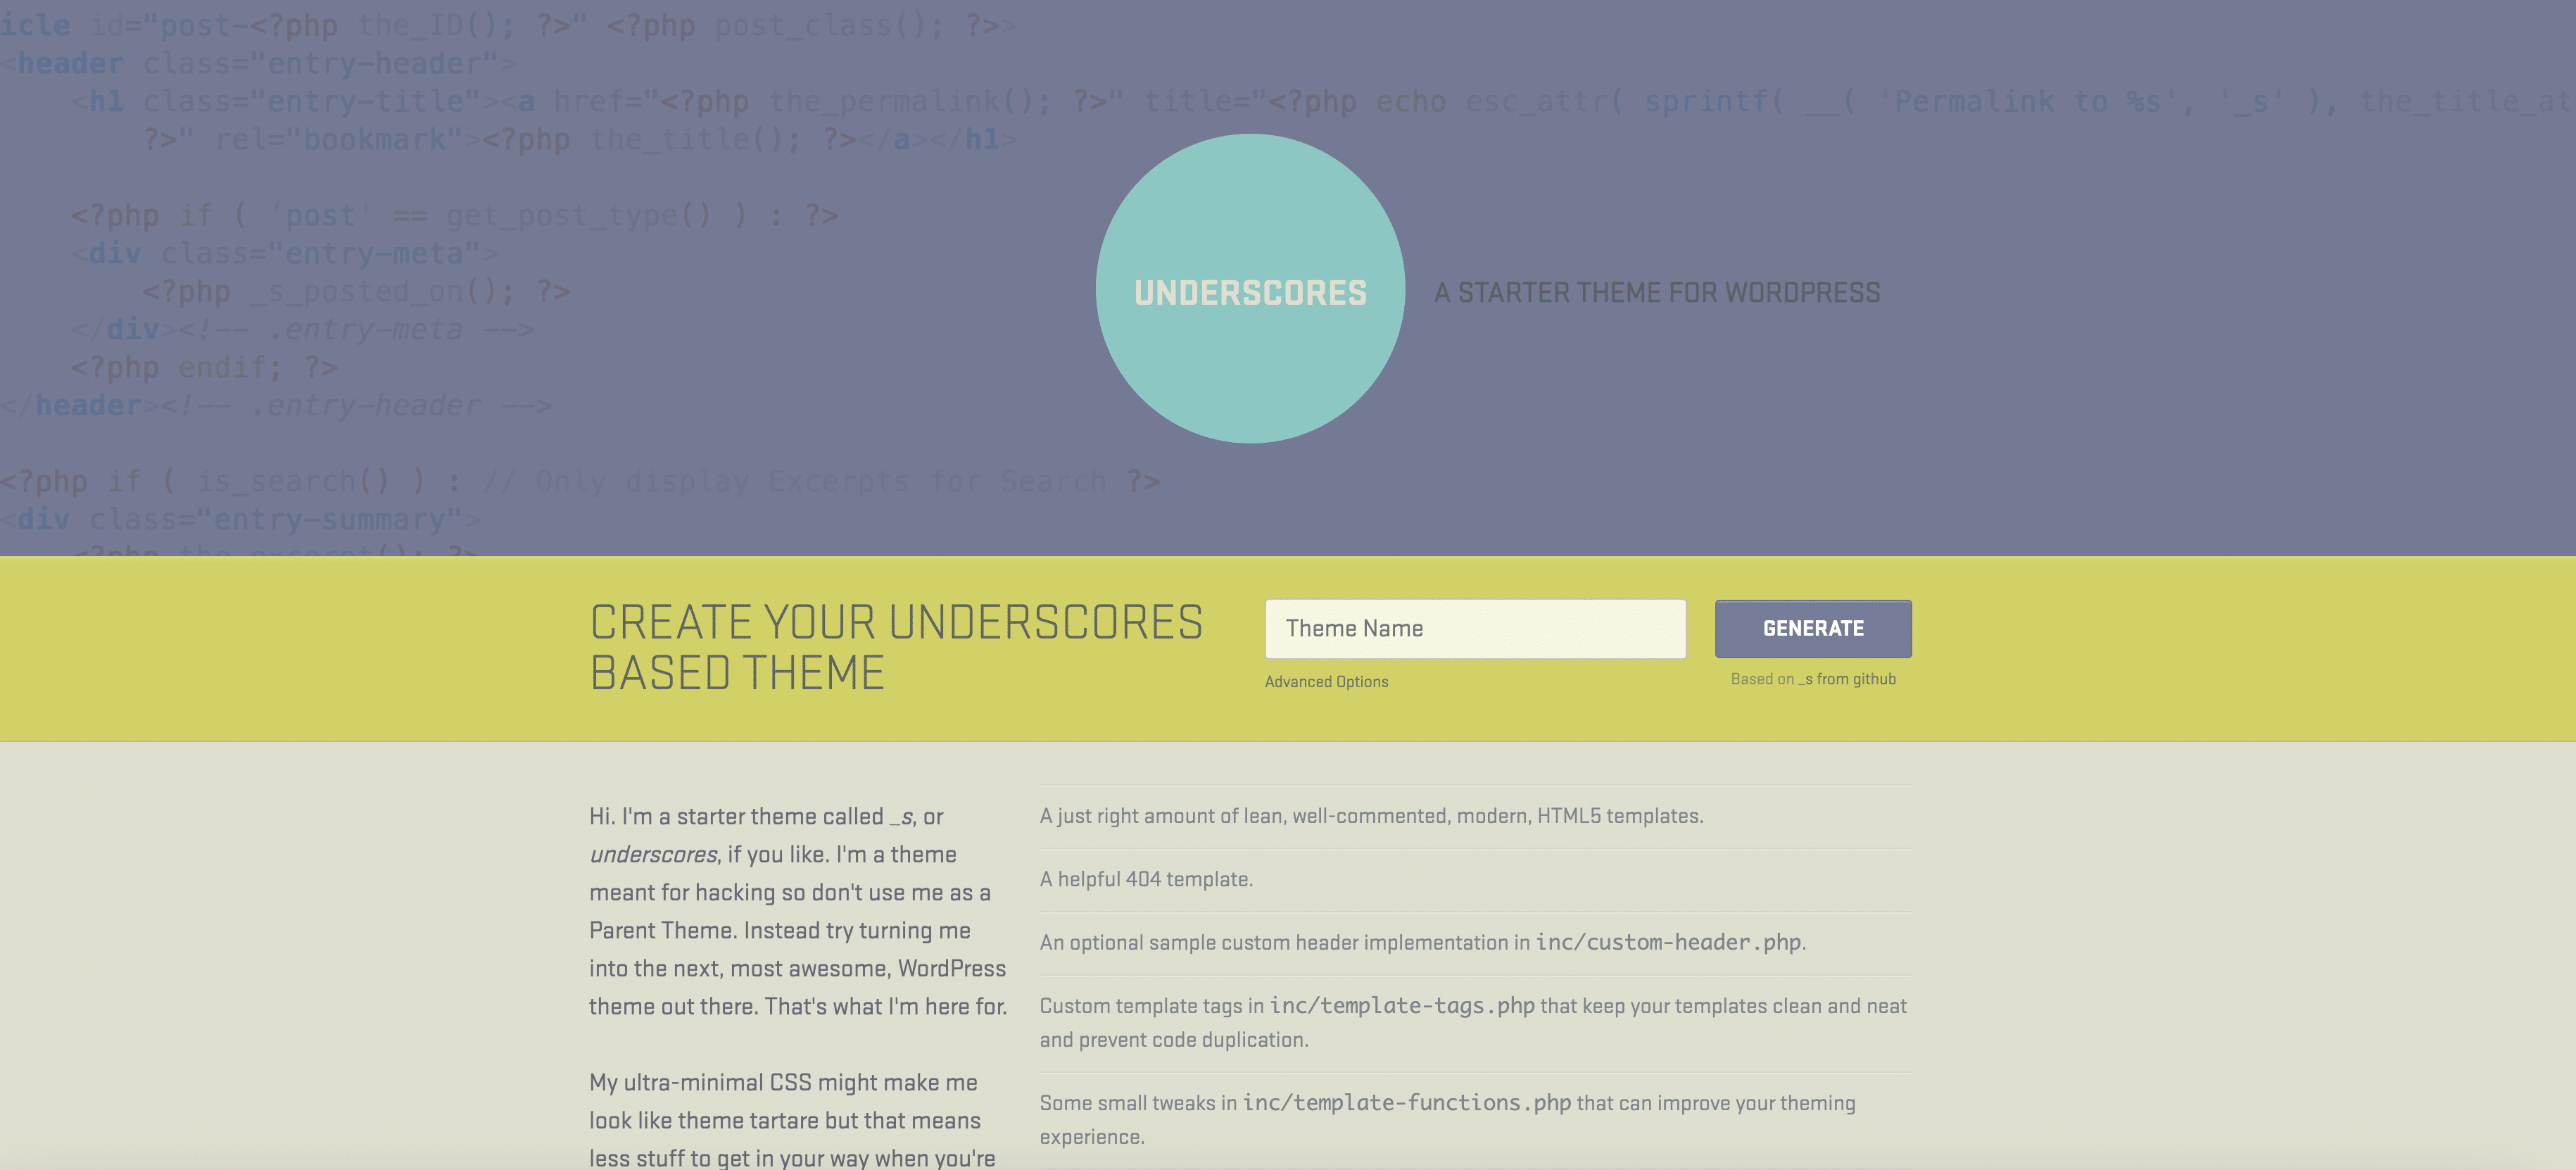Click the 'A STARTER THEME FOR WORDPRESS' tagline
Viewport: 2576px width, 1170px height.
tap(1656, 293)
